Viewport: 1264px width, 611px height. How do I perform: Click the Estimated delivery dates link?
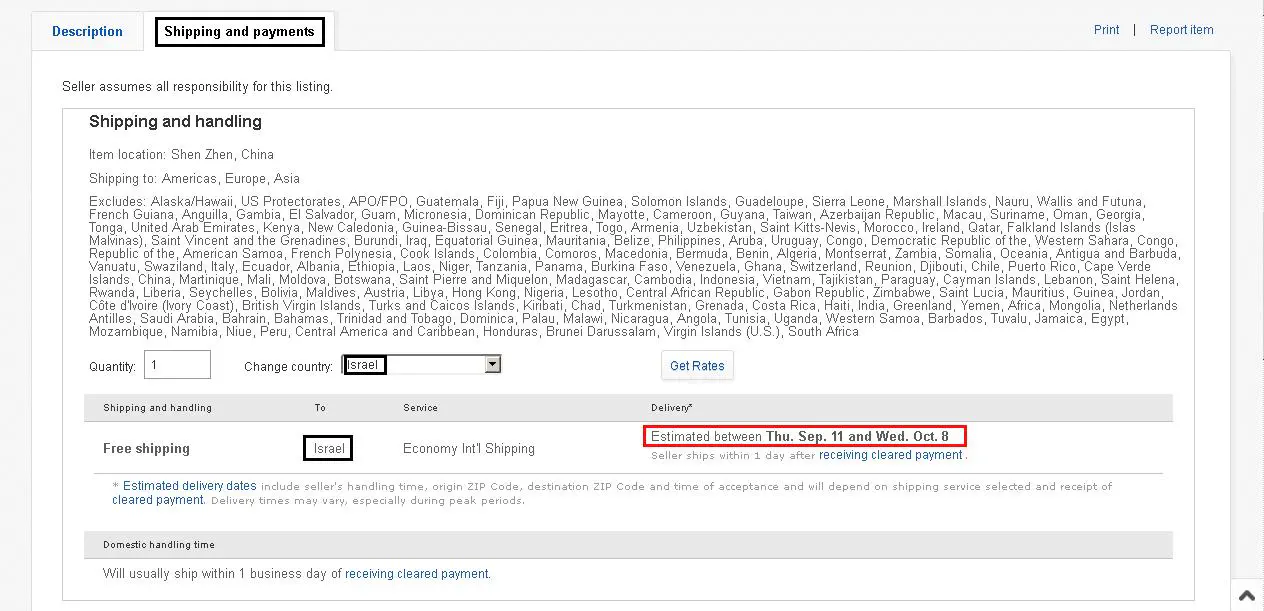190,486
